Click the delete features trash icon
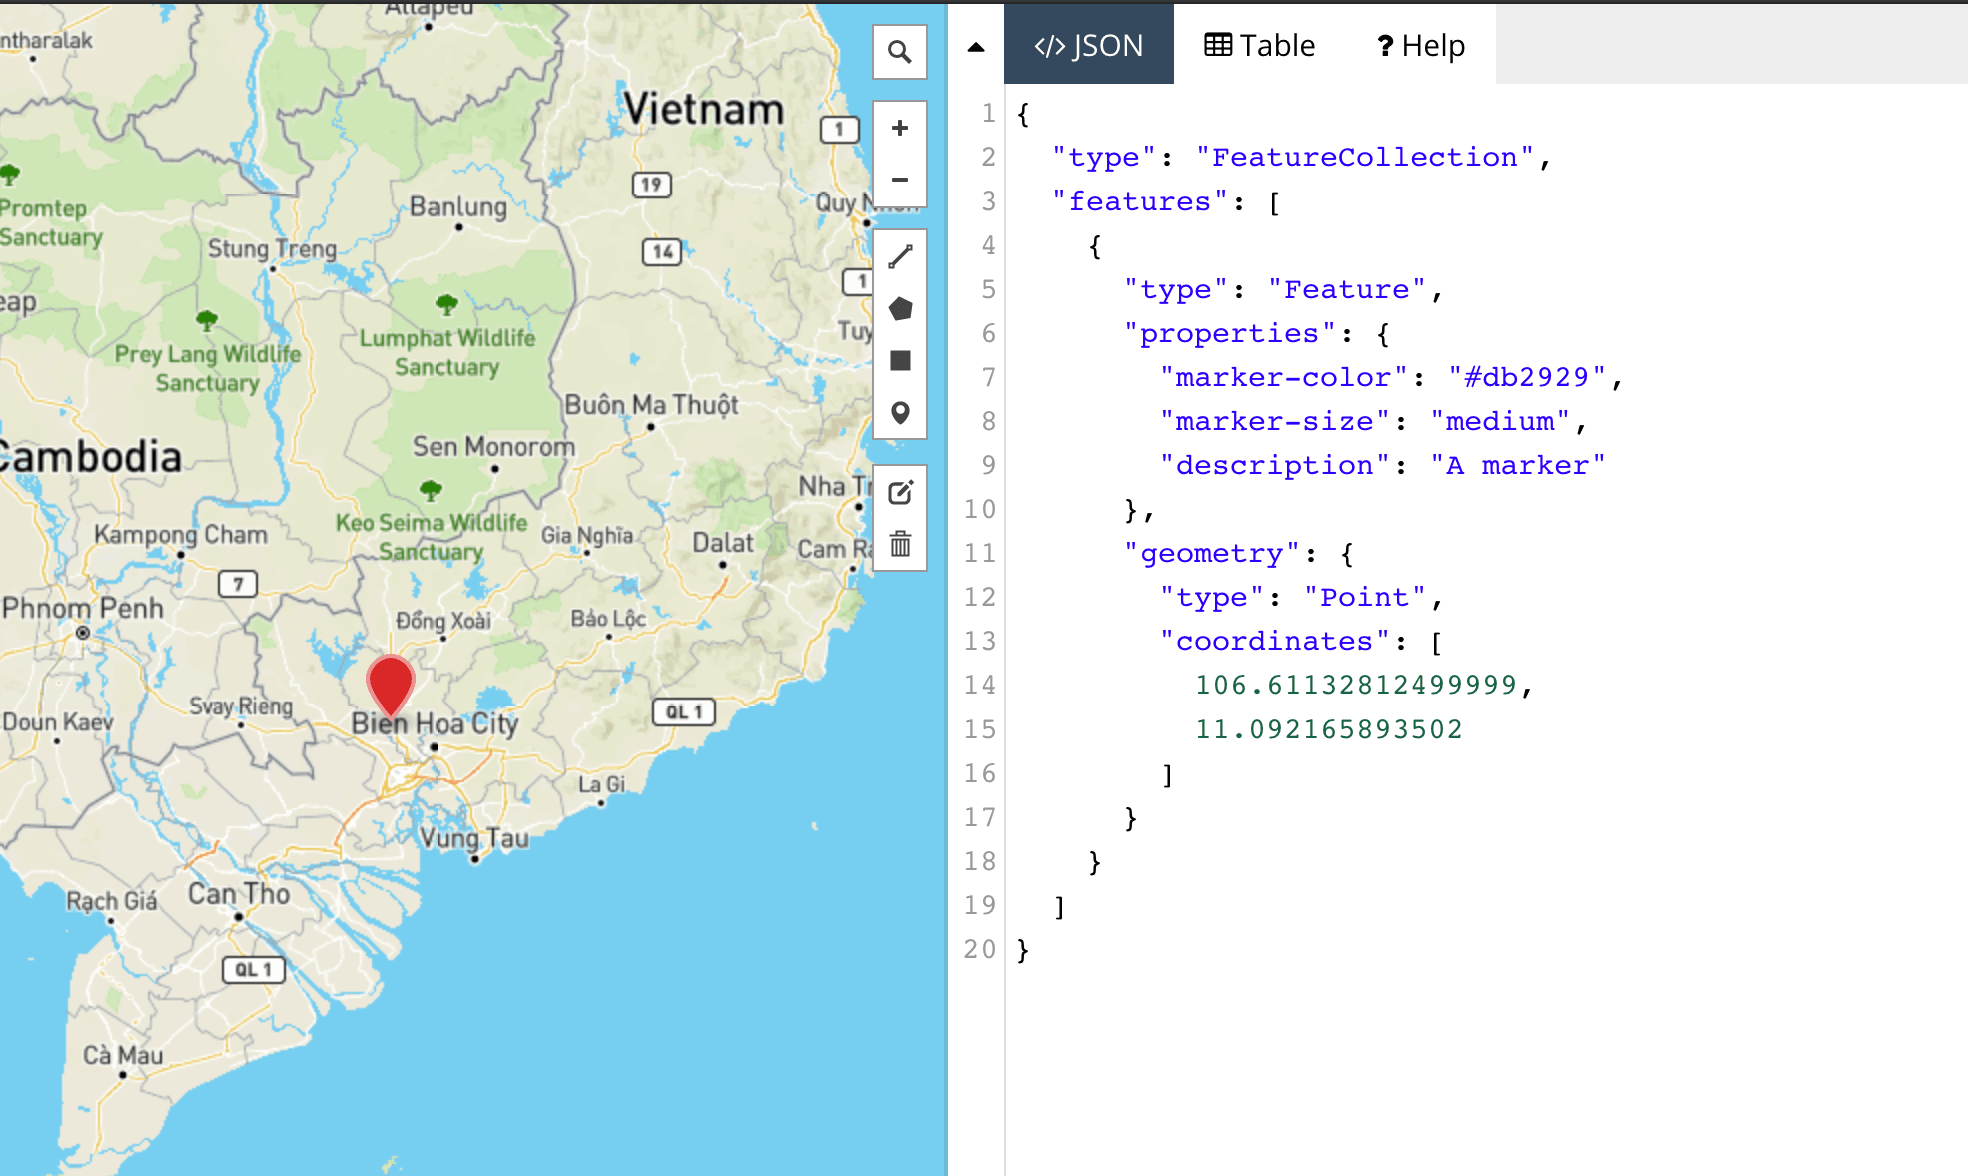Viewport: 1968px width, 1176px height. (898, 545)
